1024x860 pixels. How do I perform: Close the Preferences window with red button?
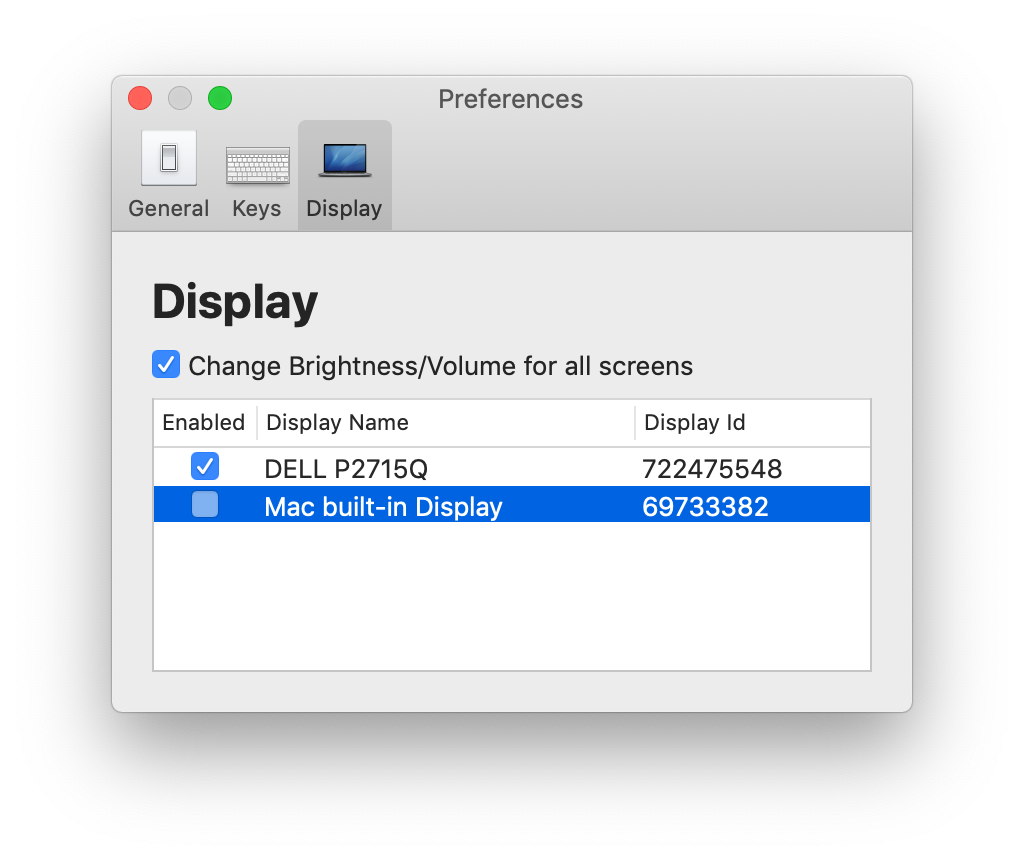pyautogui.click(x=140, y=98)
